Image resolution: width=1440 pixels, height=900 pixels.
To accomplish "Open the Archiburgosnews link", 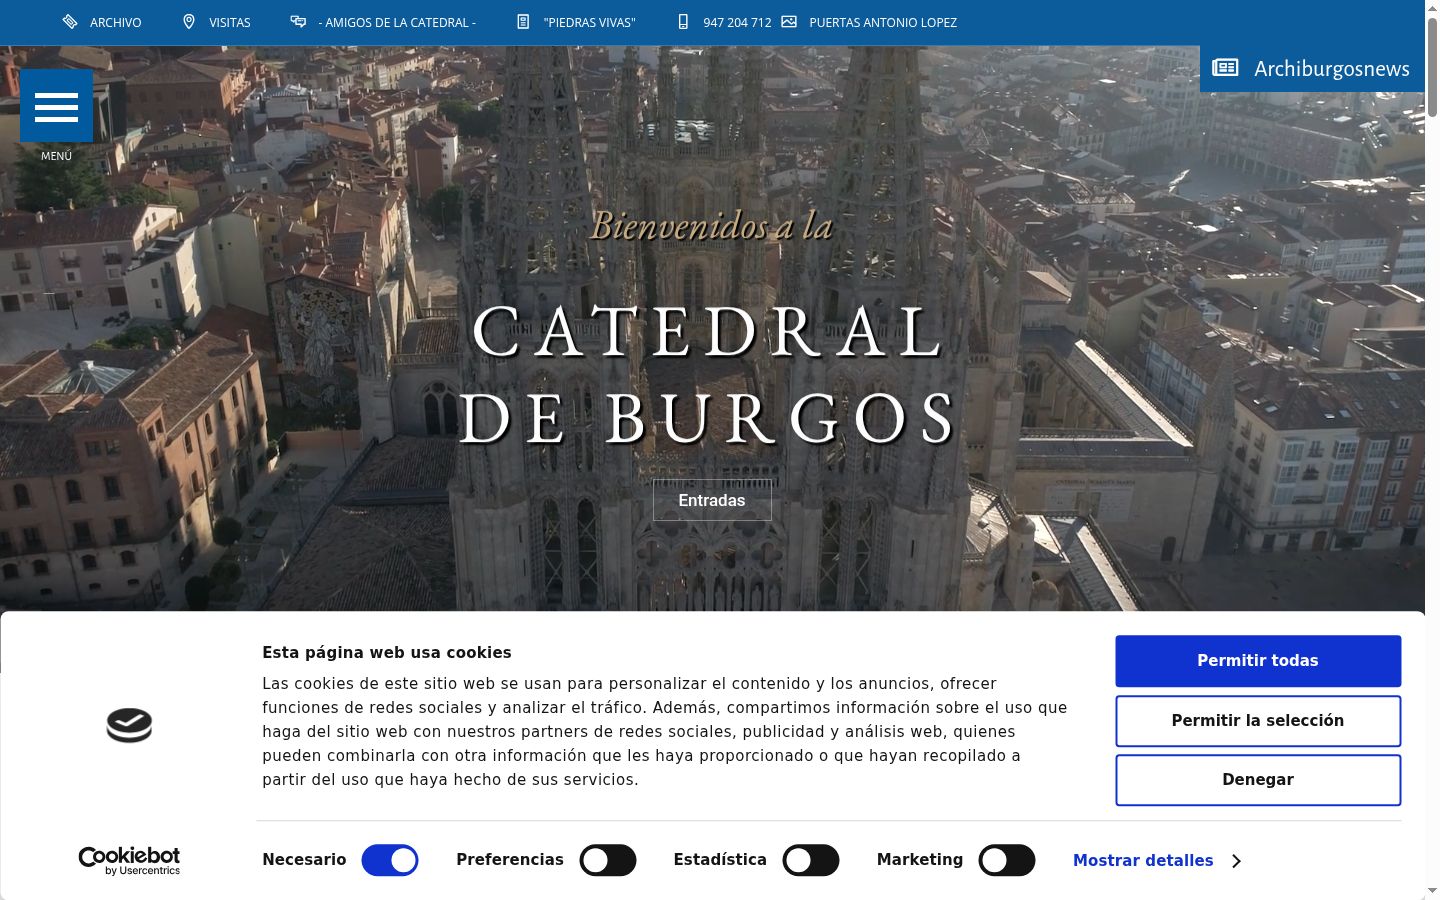I will pyautogui.click(x=1332, y=69).
